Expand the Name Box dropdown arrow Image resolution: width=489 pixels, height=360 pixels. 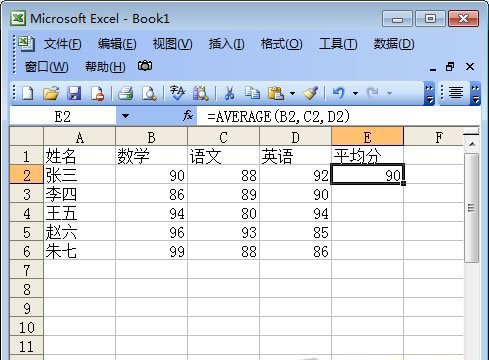pos(125,116)
